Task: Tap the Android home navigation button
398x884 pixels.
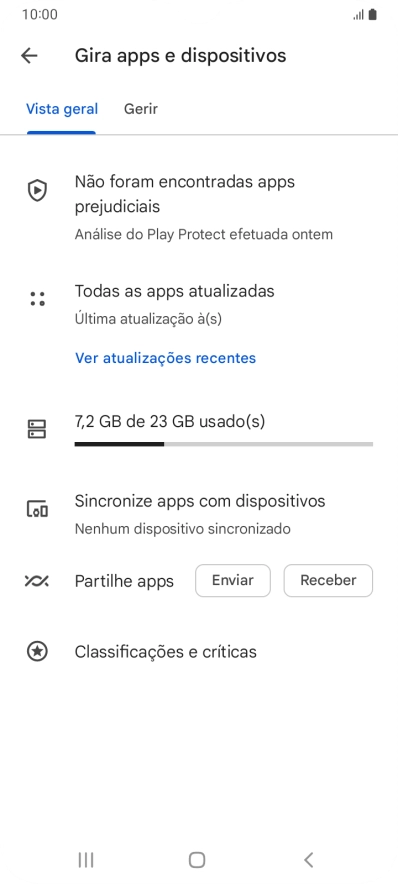Action: pos(197,860)
